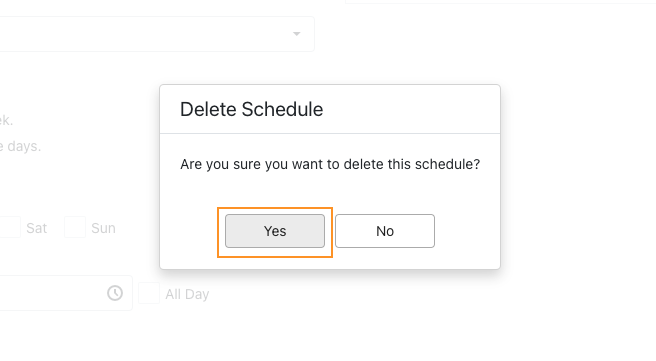Expand the dropdown arrow in the top field

(297, 34)
